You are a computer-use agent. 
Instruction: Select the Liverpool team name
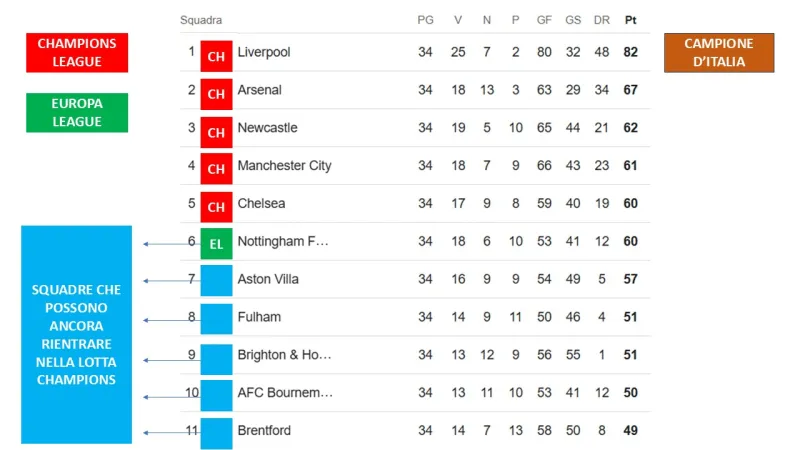[x=264, y=52]
